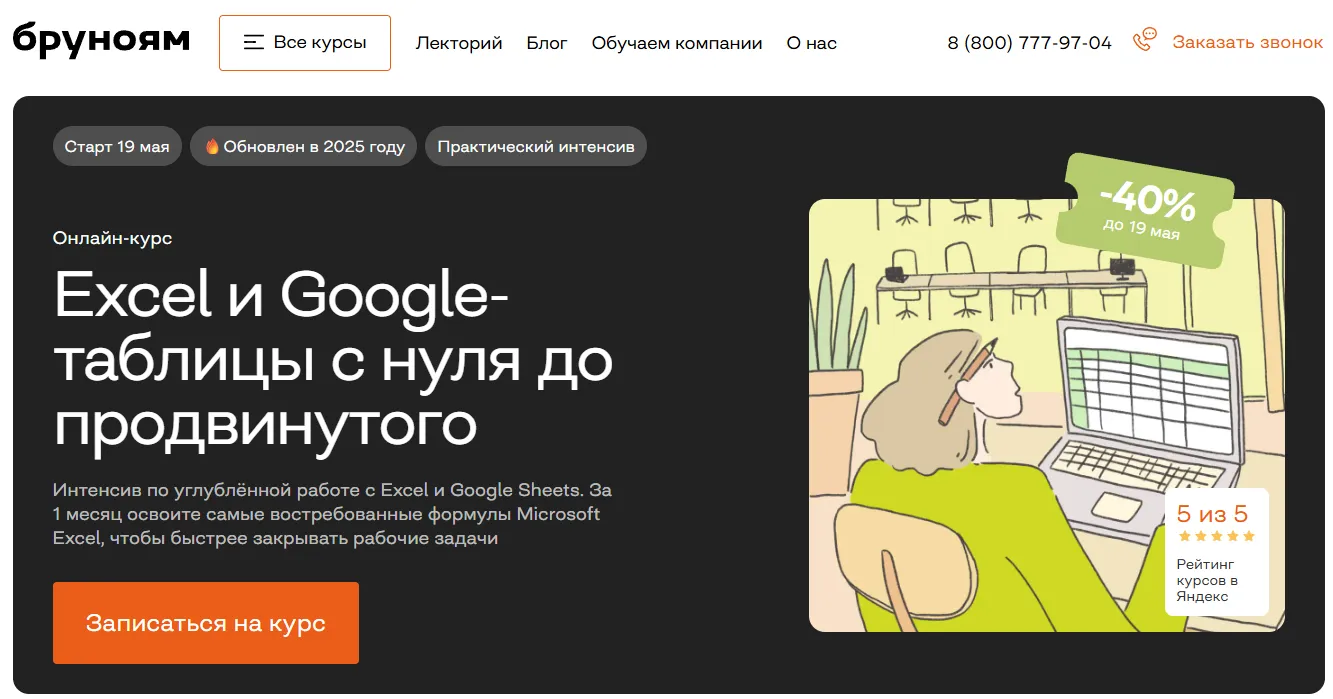Open the Лекторий menu item
Screen dimensions: 1333x699
[459, 43]
